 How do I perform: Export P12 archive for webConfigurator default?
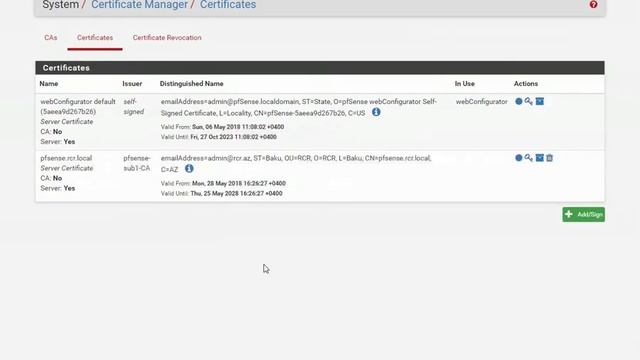540,101
